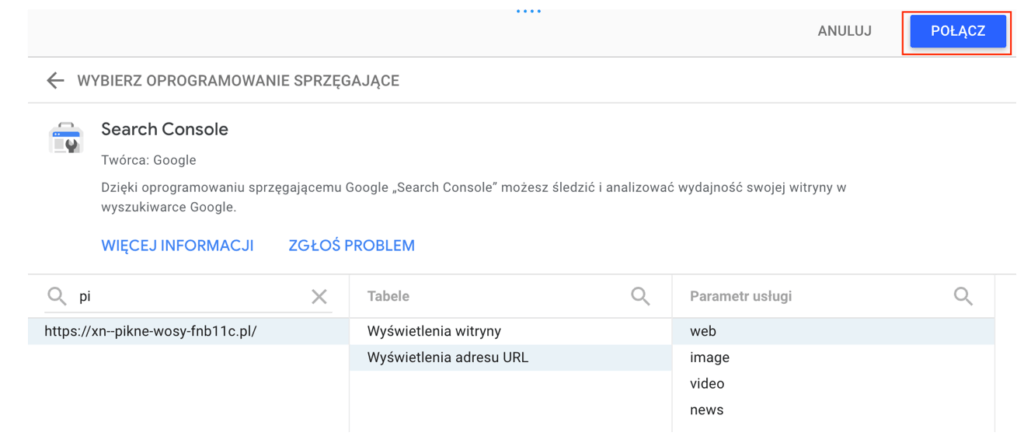Open search in Parametr usługi column
The image size is (1024, 443).
coord(962,296)
